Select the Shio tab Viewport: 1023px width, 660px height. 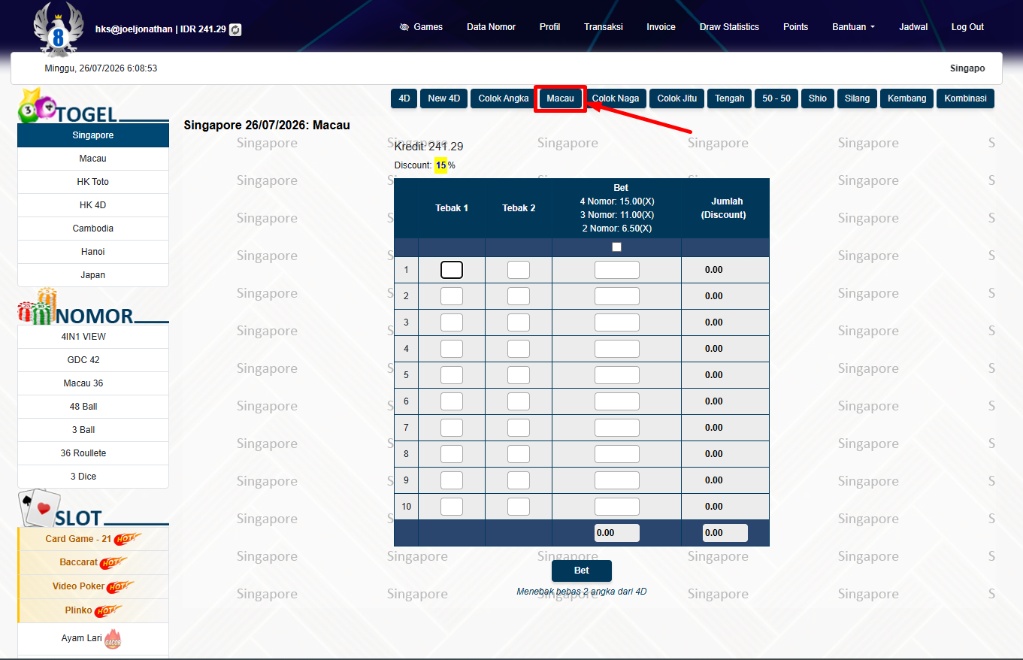coord(817,98)
